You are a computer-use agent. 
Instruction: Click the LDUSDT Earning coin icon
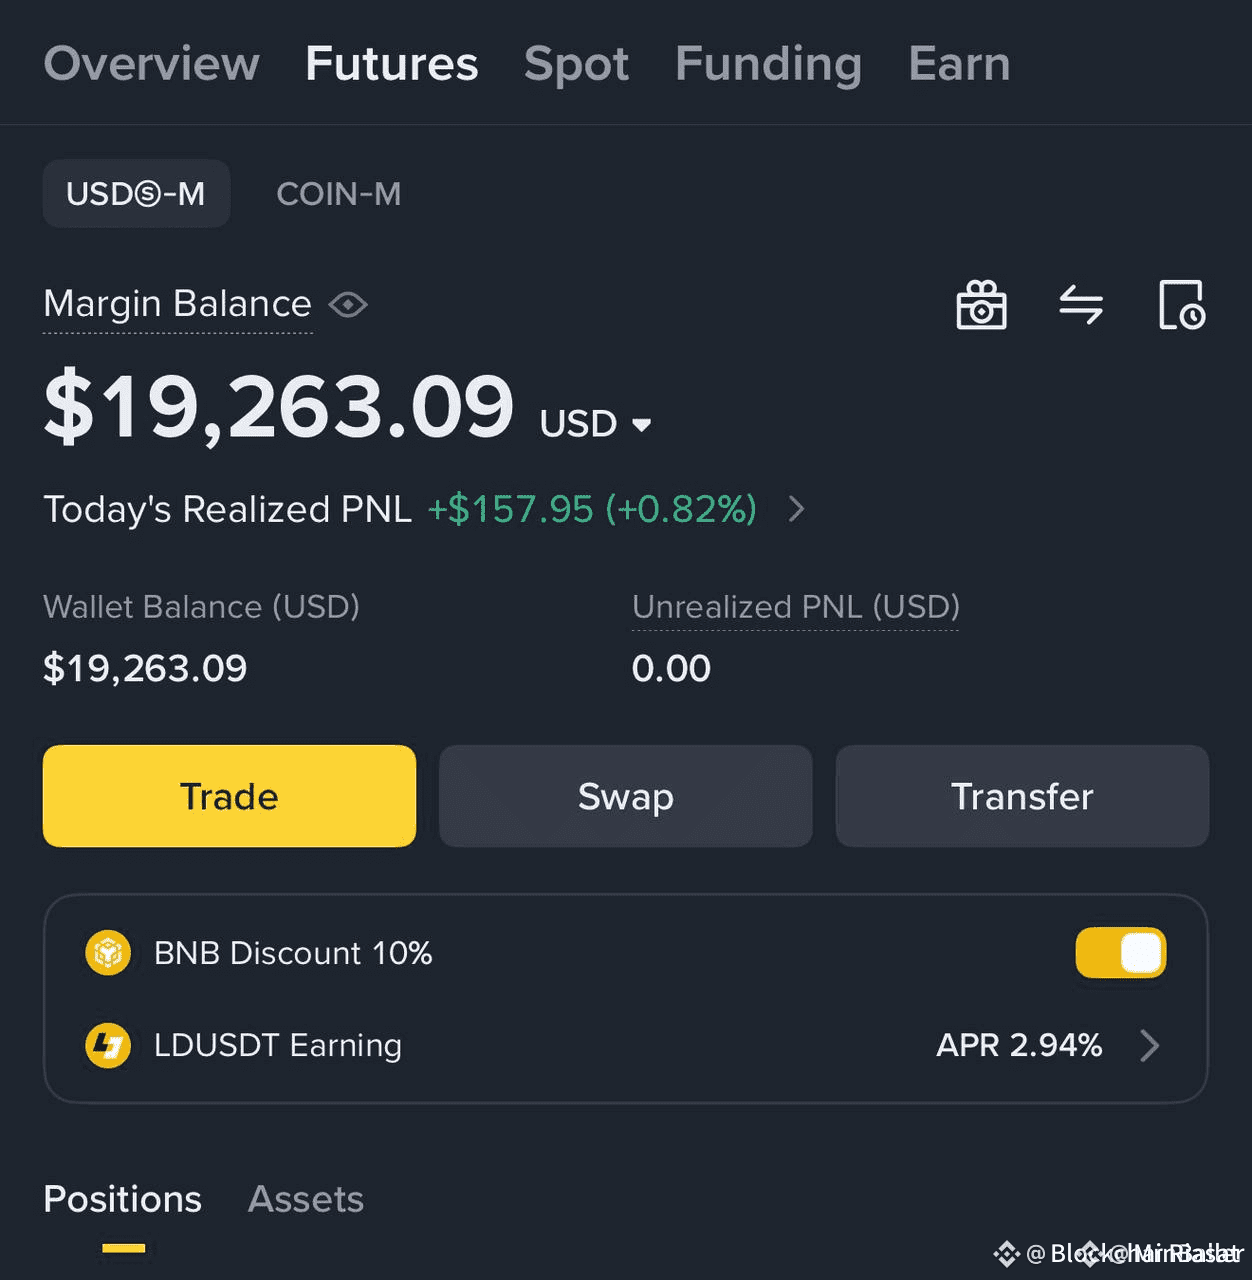[108, 1046]
